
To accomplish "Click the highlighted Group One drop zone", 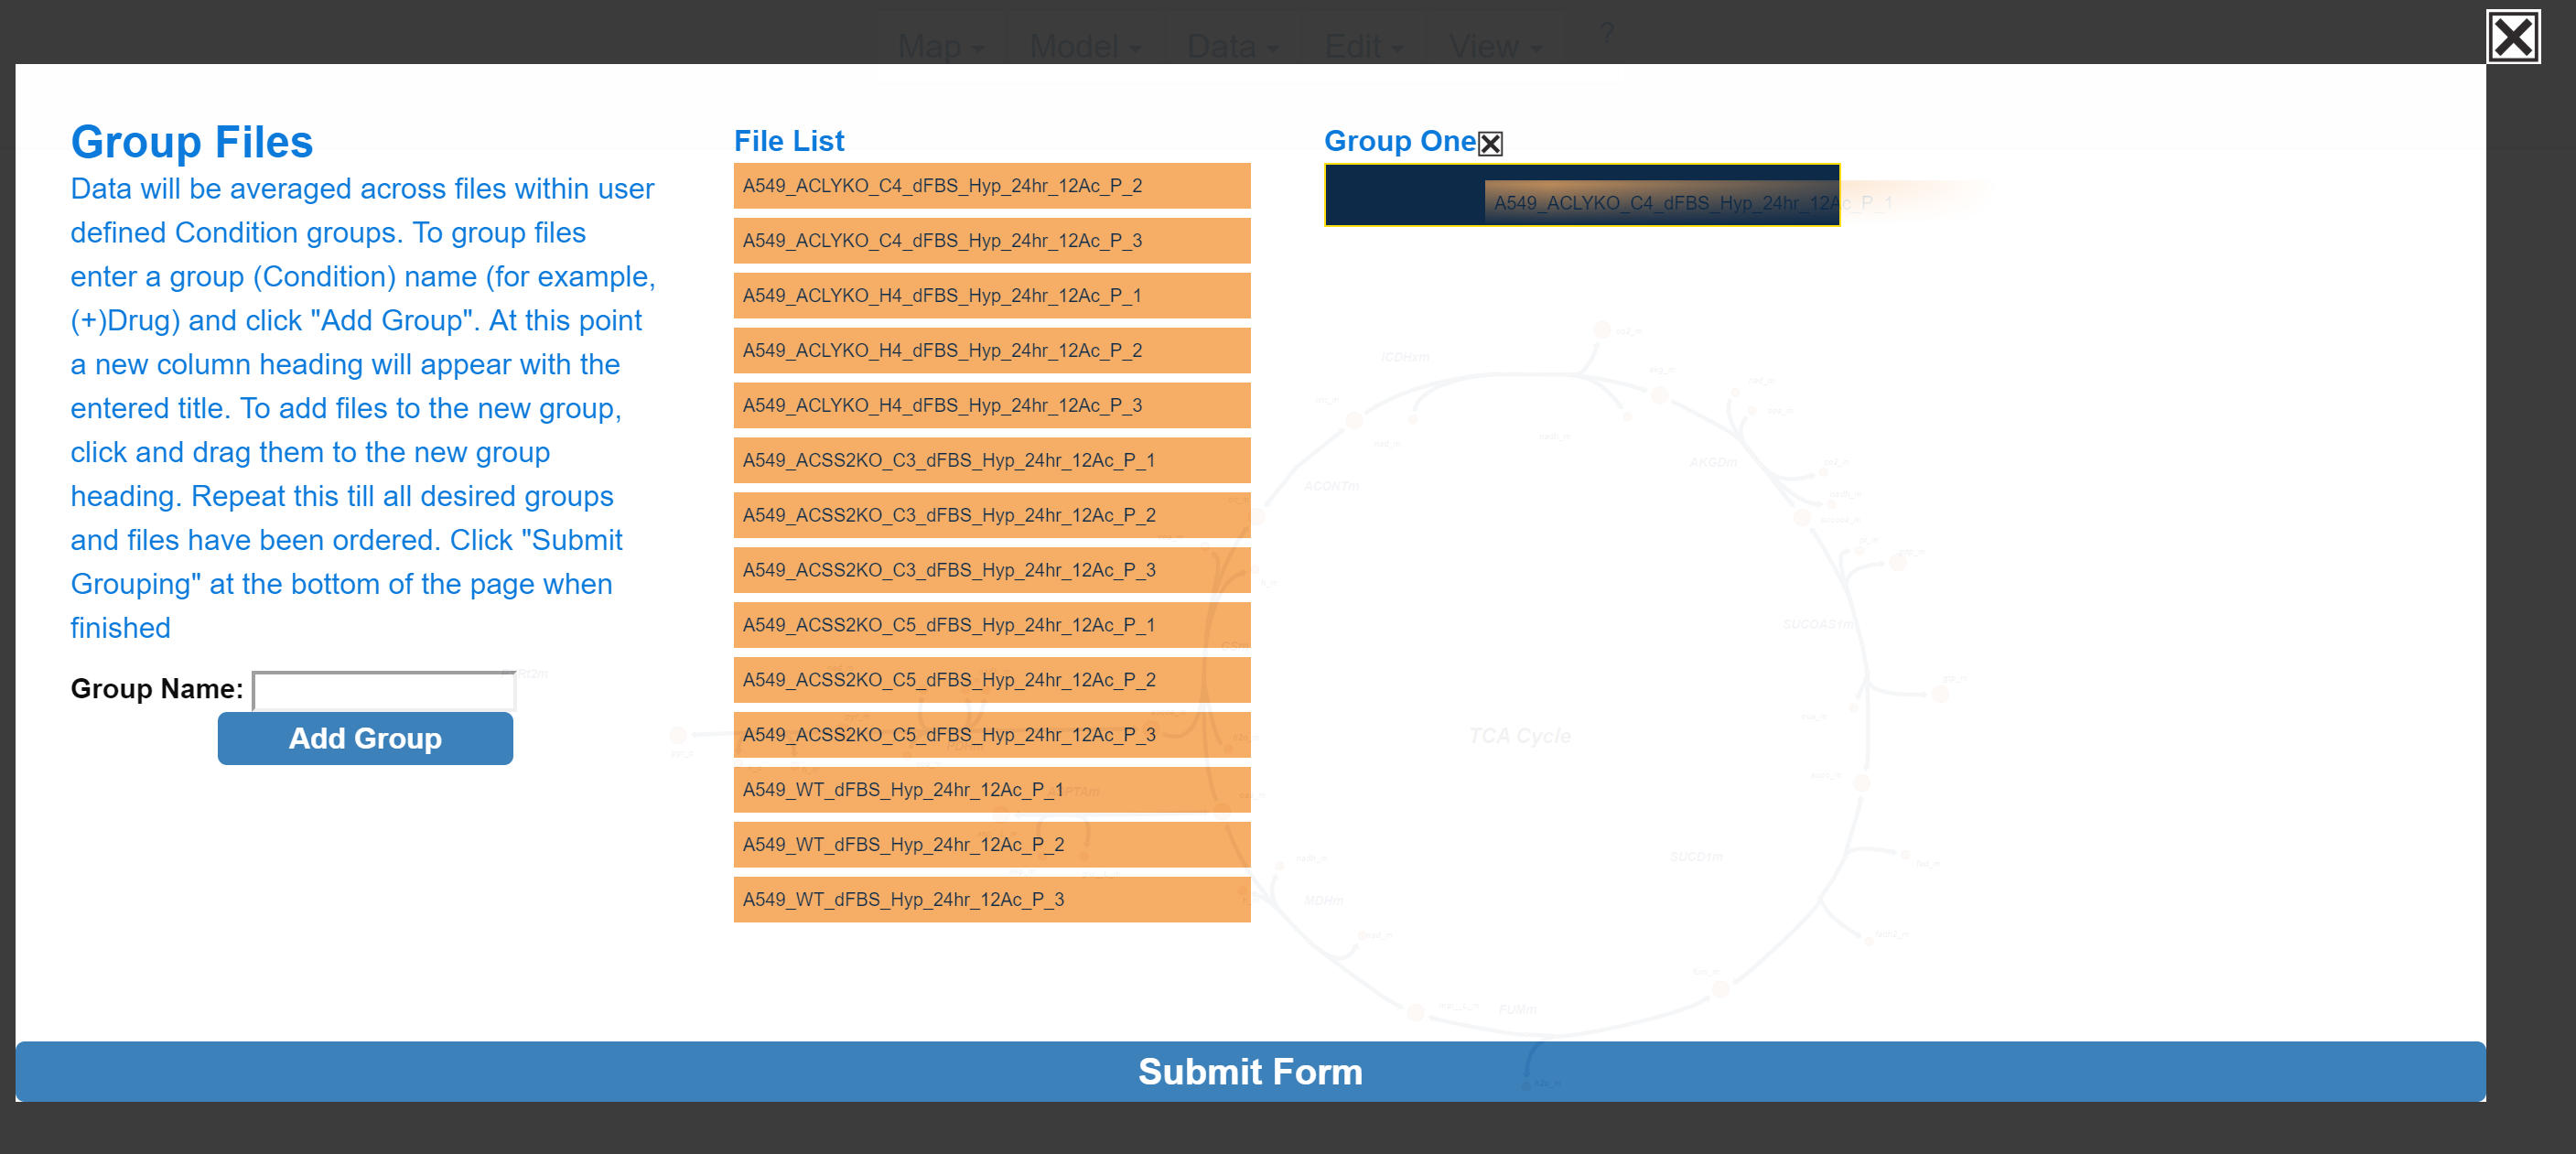I will click(1582, 195).
